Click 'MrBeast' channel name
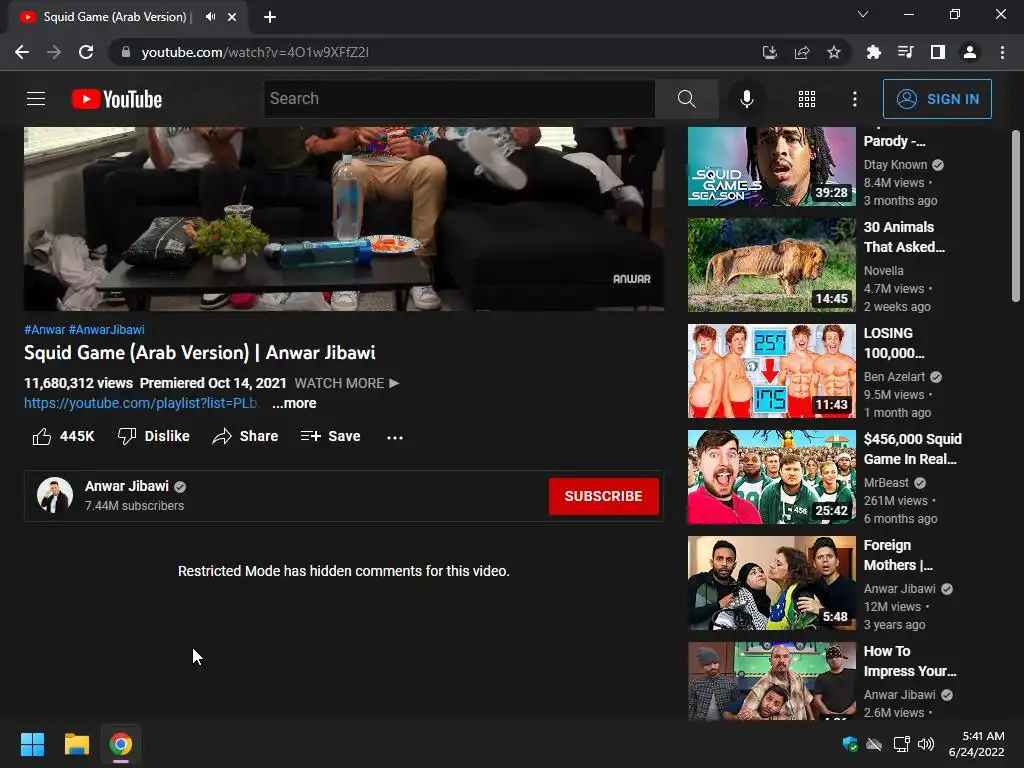1024x768 pixels. pyautogui.click(x=886, y=483)
